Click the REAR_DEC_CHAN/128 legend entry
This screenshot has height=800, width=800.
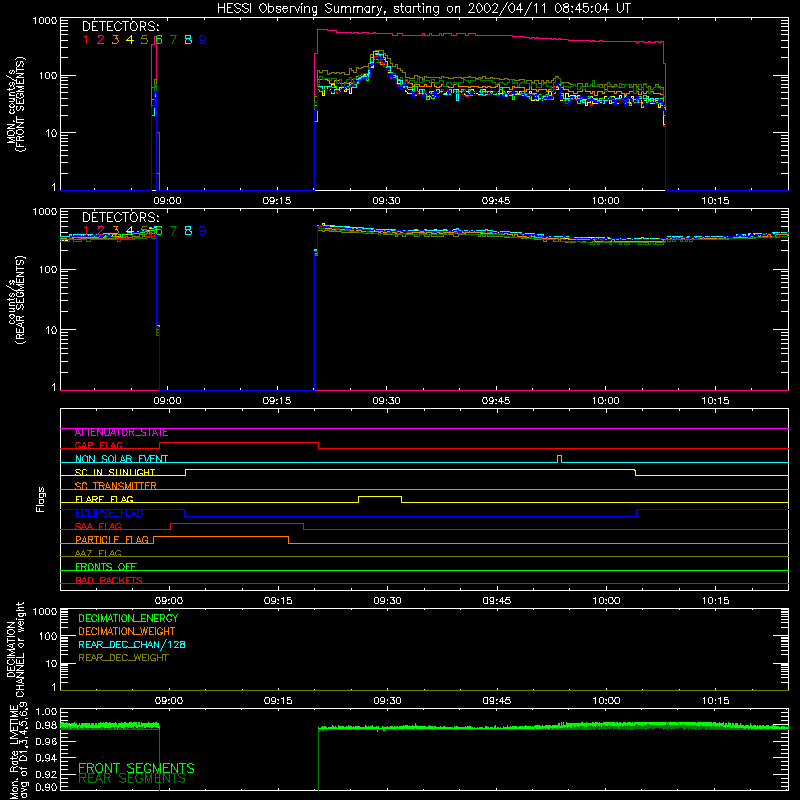[x=132, y=645]
